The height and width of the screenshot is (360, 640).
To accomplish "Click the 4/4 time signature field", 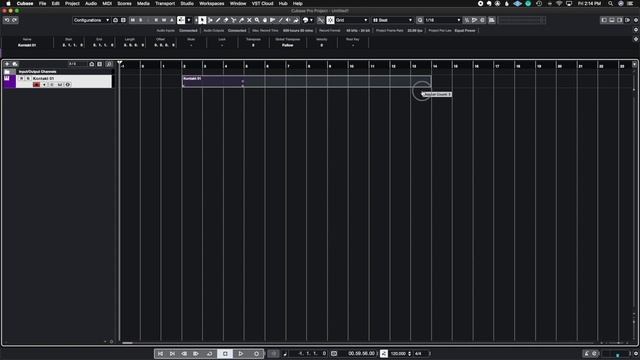I will (418, 353).
